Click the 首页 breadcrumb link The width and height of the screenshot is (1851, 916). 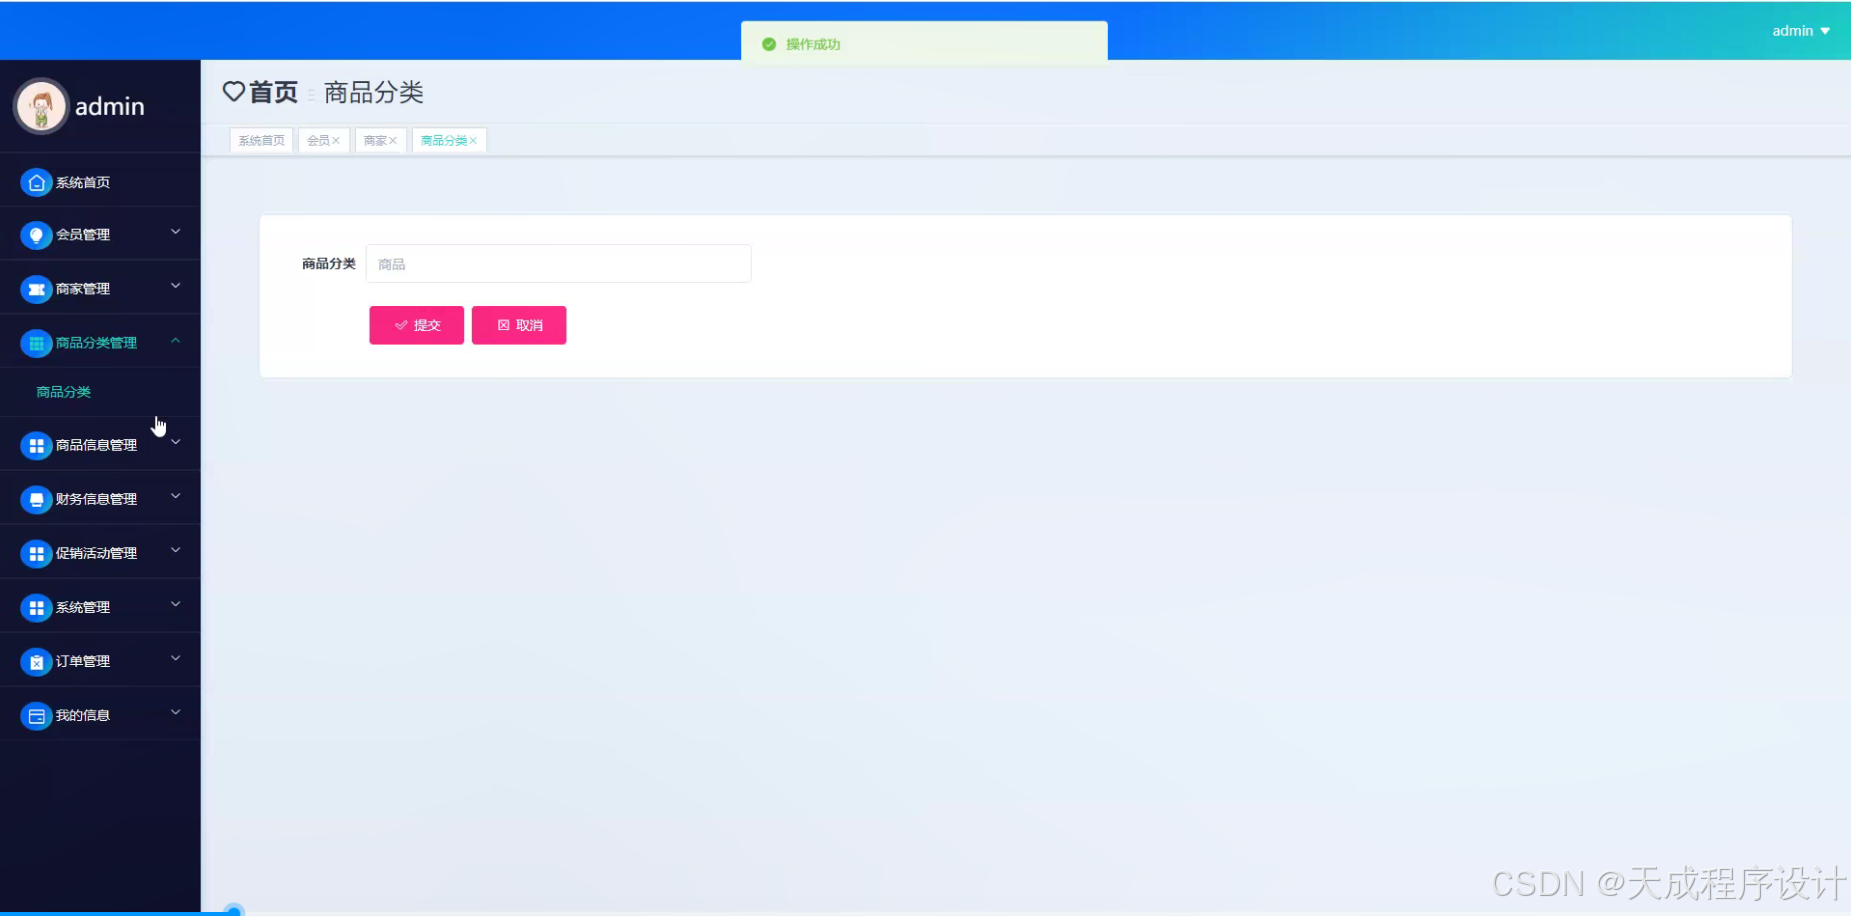tap(273, 92)
